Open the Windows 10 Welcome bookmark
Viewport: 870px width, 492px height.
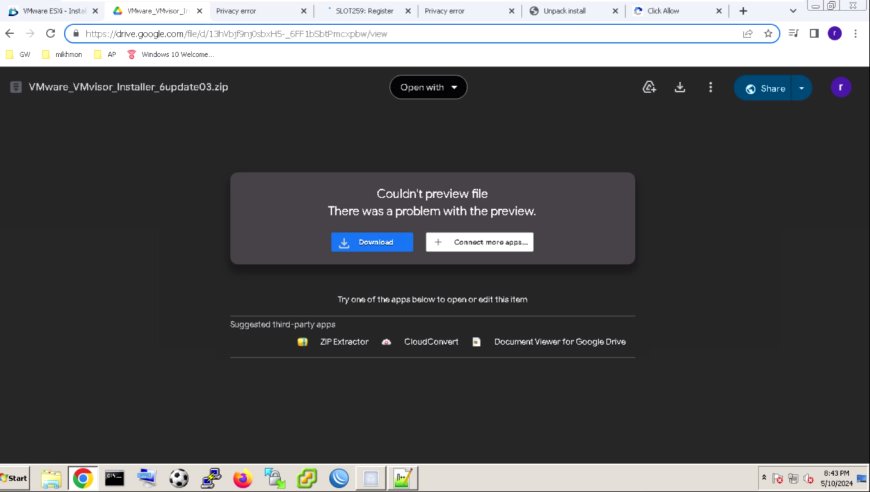(170, 54)
